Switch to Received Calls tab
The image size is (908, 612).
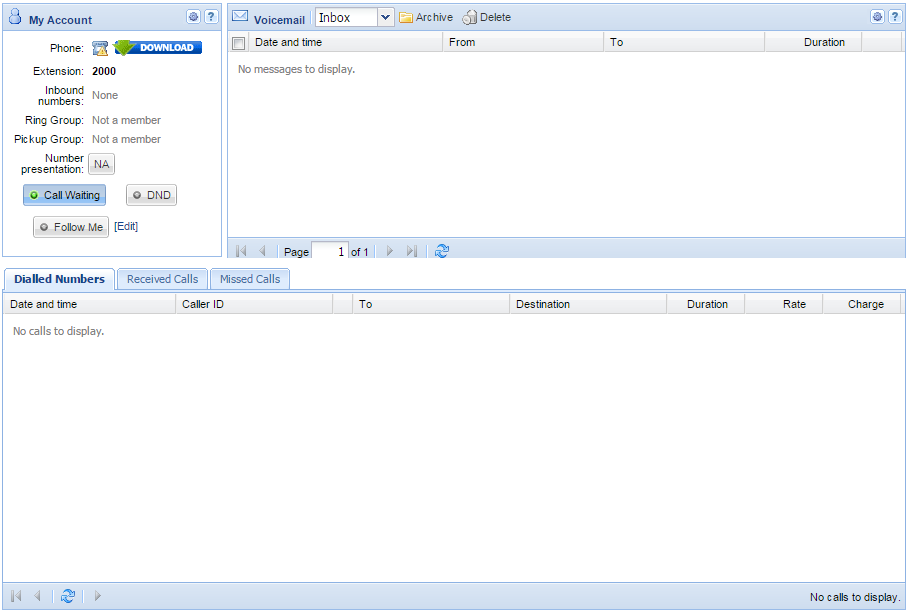tap(162, 279)
